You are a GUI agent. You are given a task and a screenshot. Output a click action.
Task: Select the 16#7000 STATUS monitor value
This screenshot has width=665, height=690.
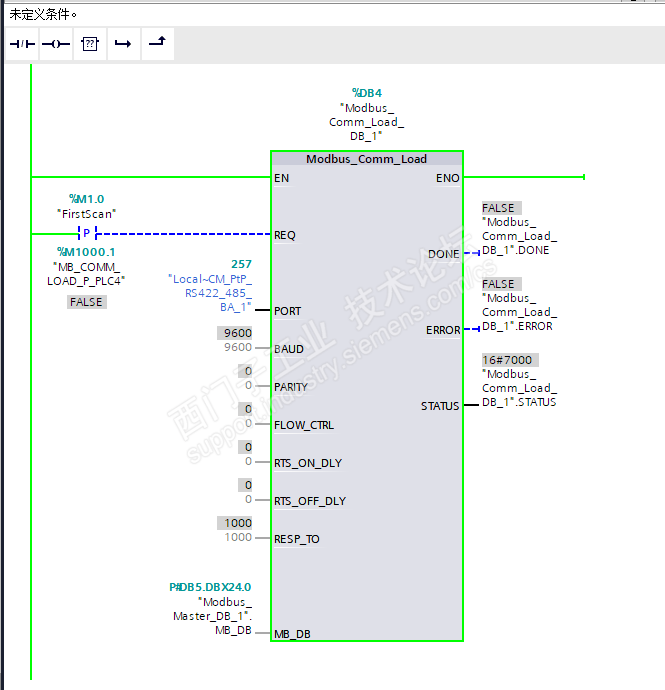(510, 360)
